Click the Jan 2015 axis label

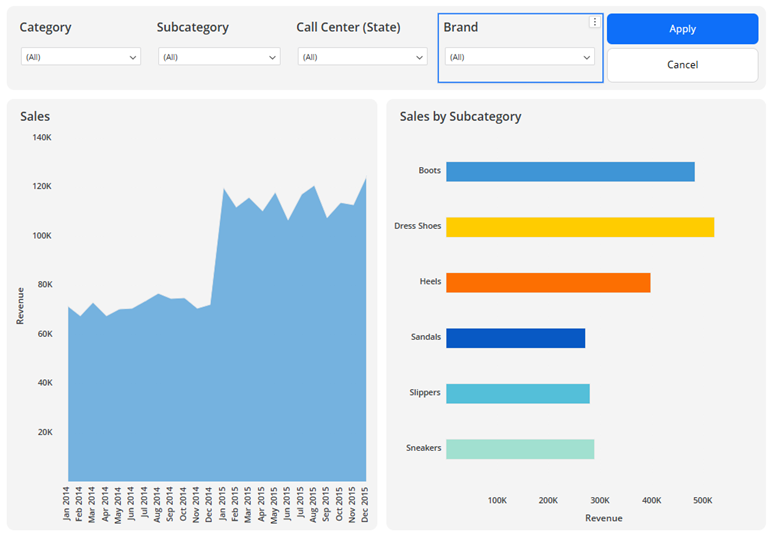click(223, 503)
